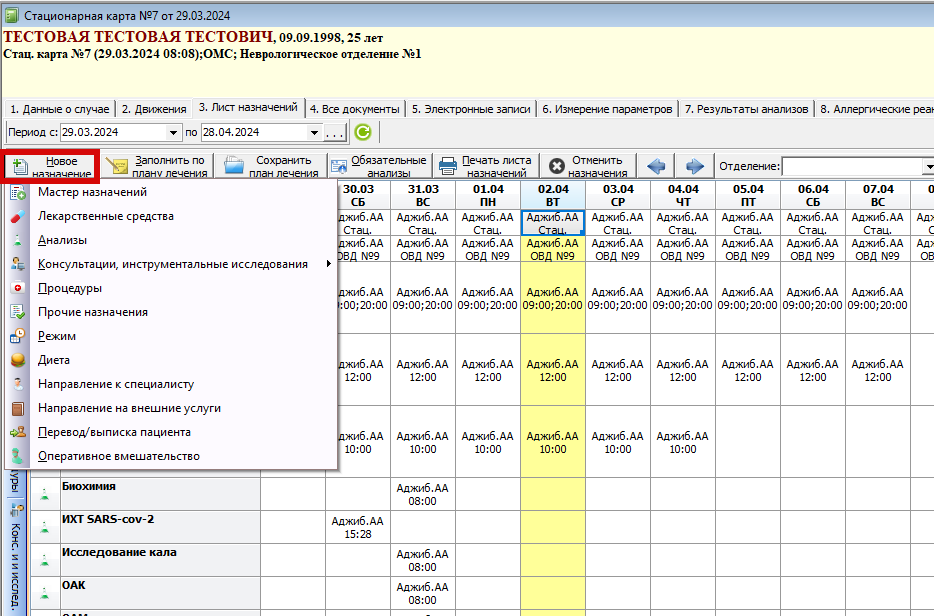This screenshot has width=934, height=616.
Task: Click the cancel appointments X icon
Action: pos(555,166)
